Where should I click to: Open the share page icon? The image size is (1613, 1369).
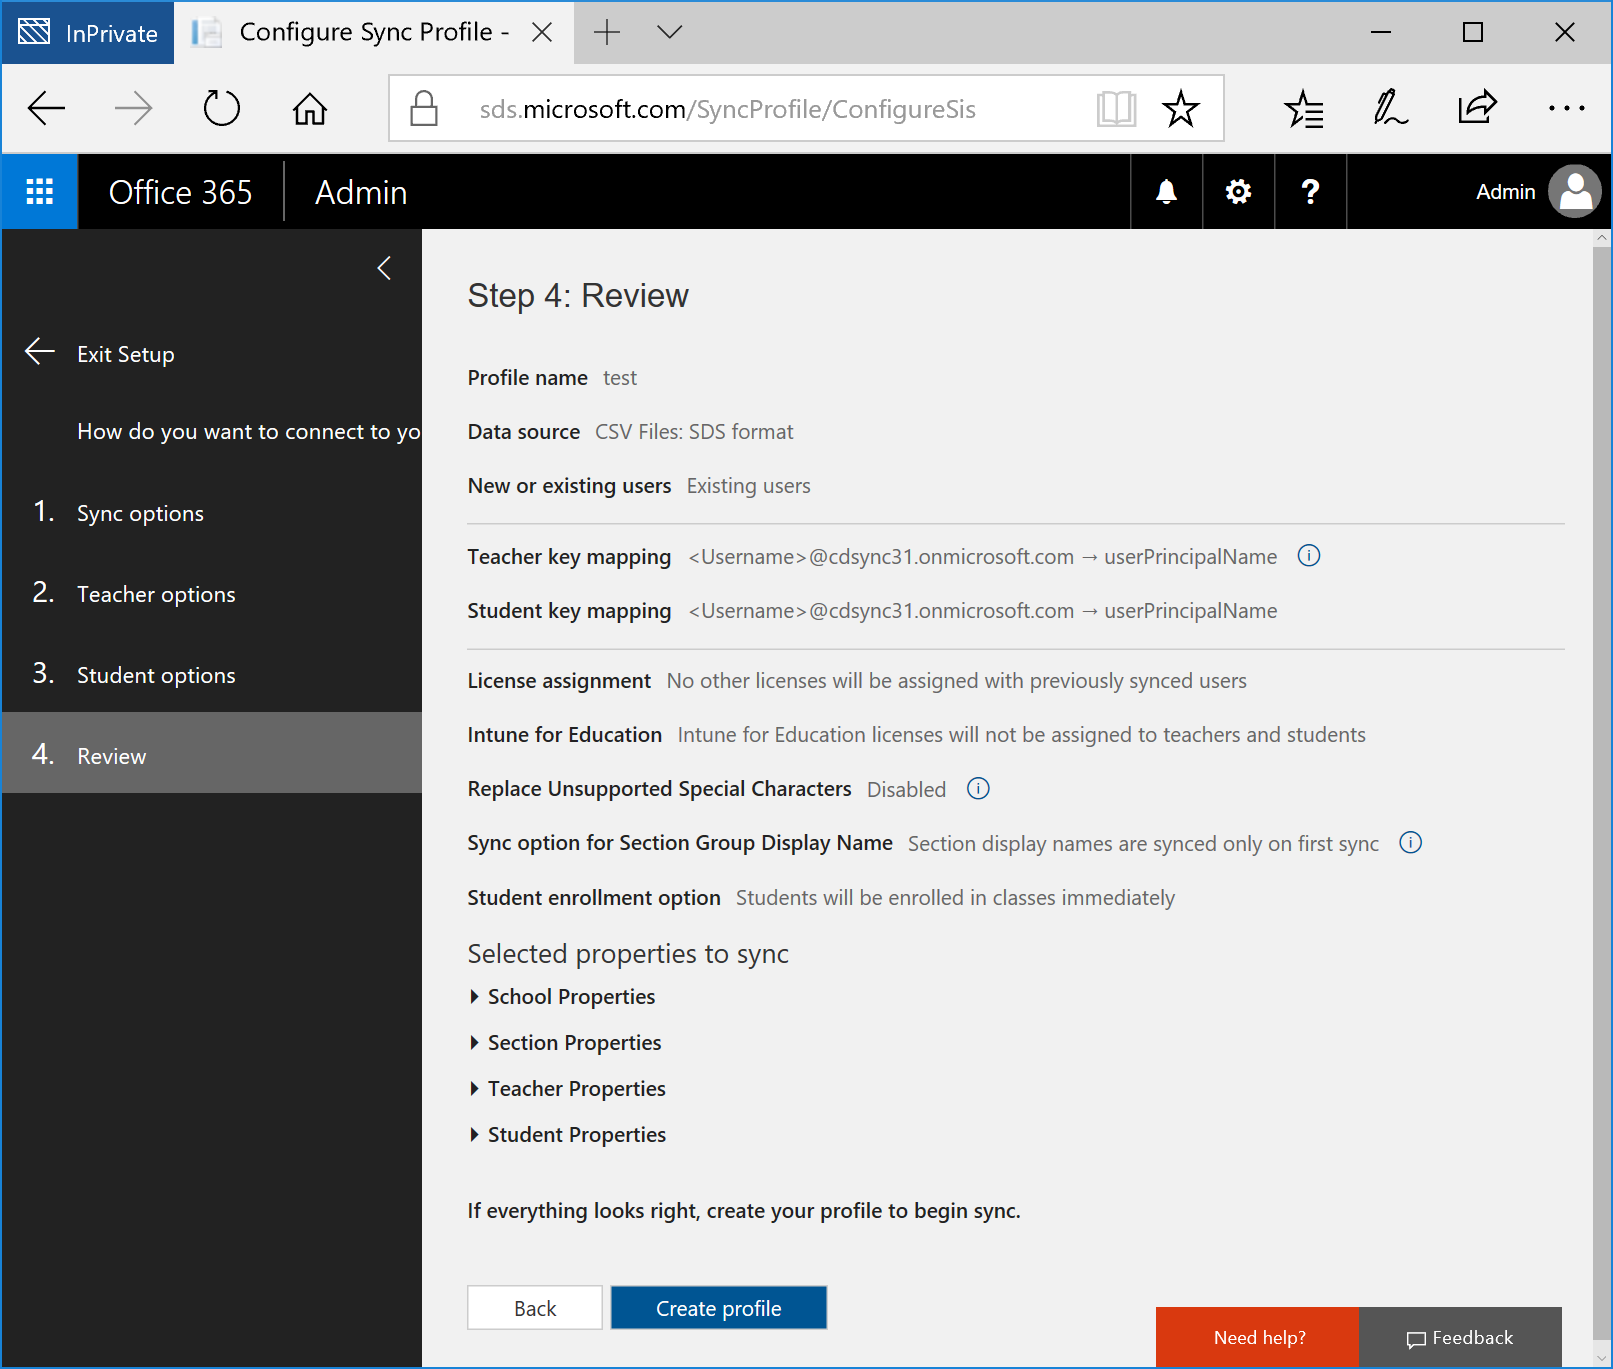(x=1477, y=108)
